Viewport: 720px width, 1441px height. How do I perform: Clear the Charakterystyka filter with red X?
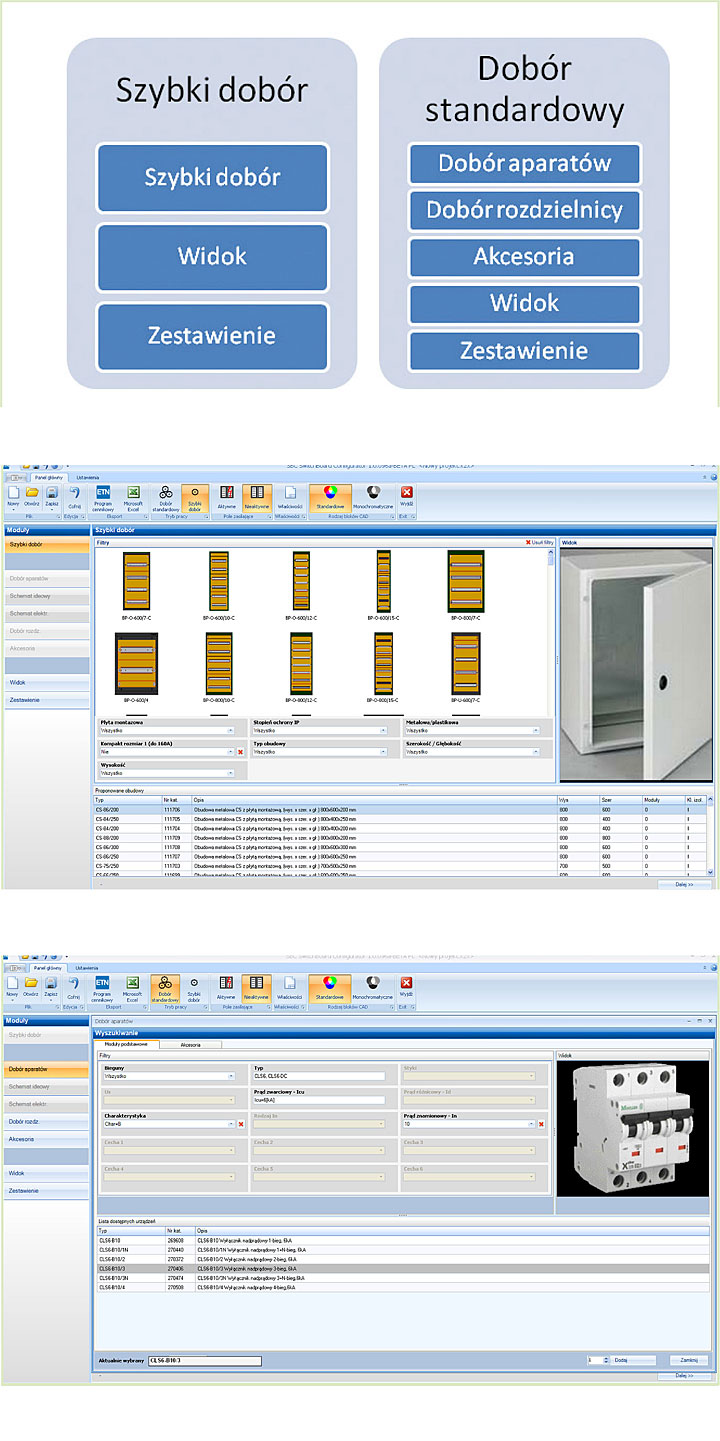(241, 1124)
